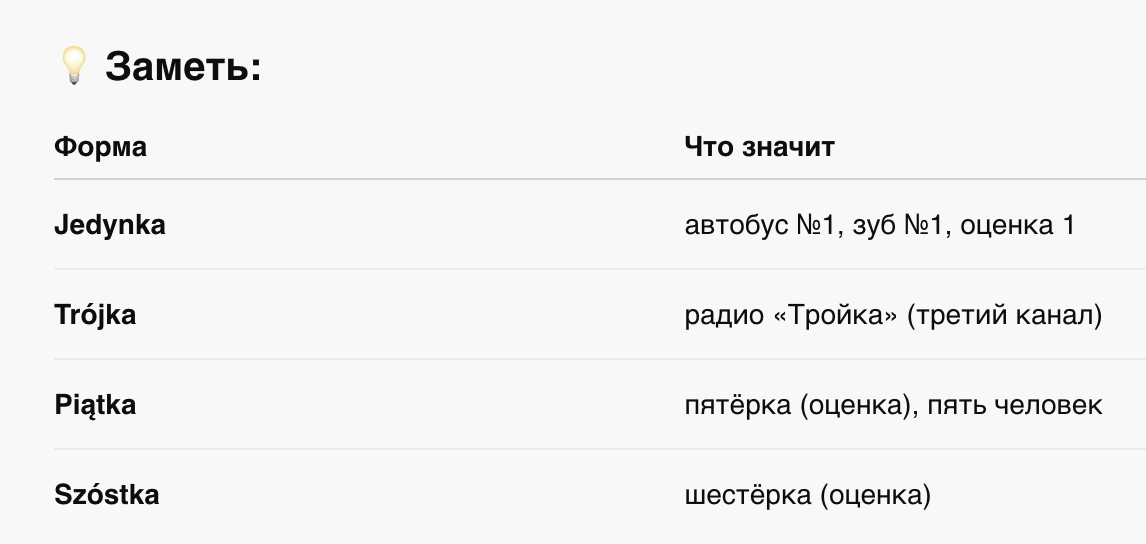Click the «Форма» column header
The height and width of the screenshot is (544, 1146).
pos(100,147)
